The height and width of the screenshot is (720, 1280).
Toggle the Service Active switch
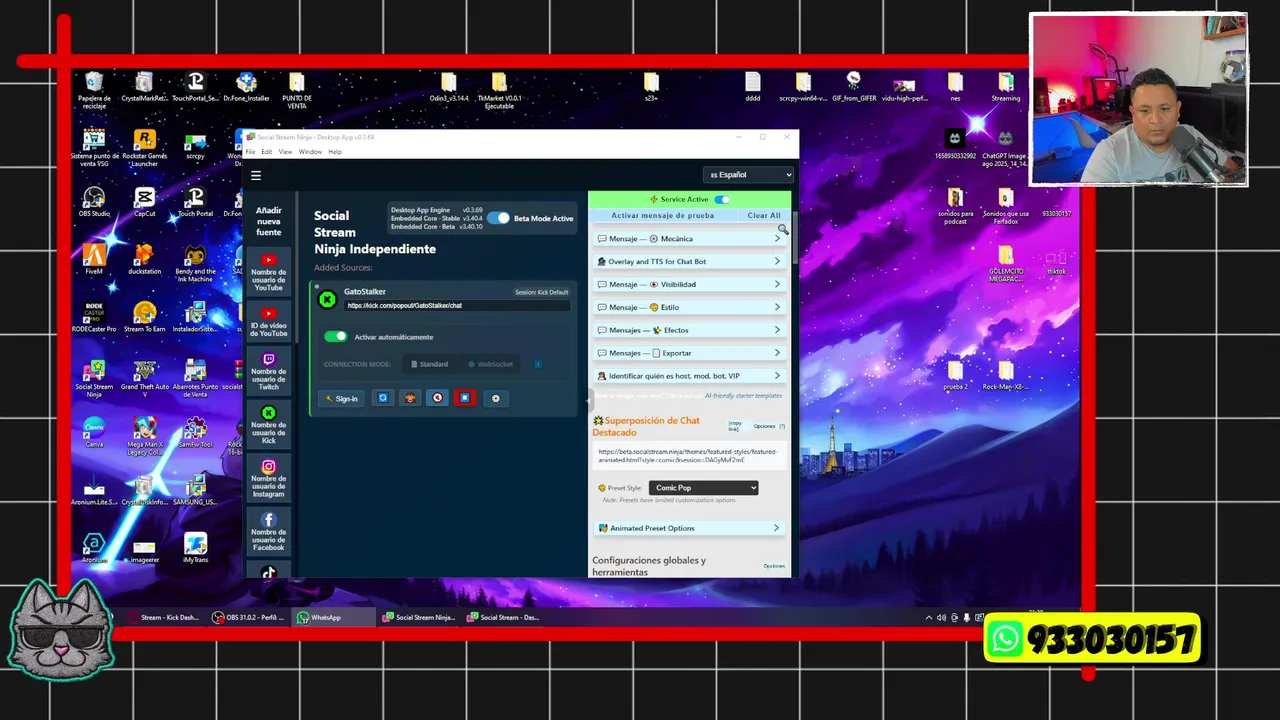click(721, 199)
